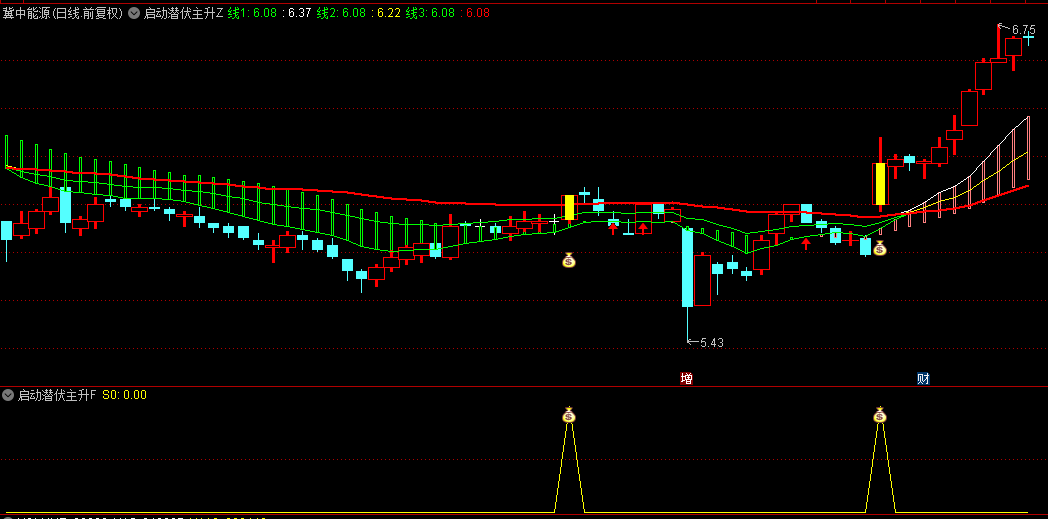Viewport: 1048px width, 519px height.
Task: Click the second red up-arrow inside red candle
Action: pyautogui.click(x=643, y=228)
